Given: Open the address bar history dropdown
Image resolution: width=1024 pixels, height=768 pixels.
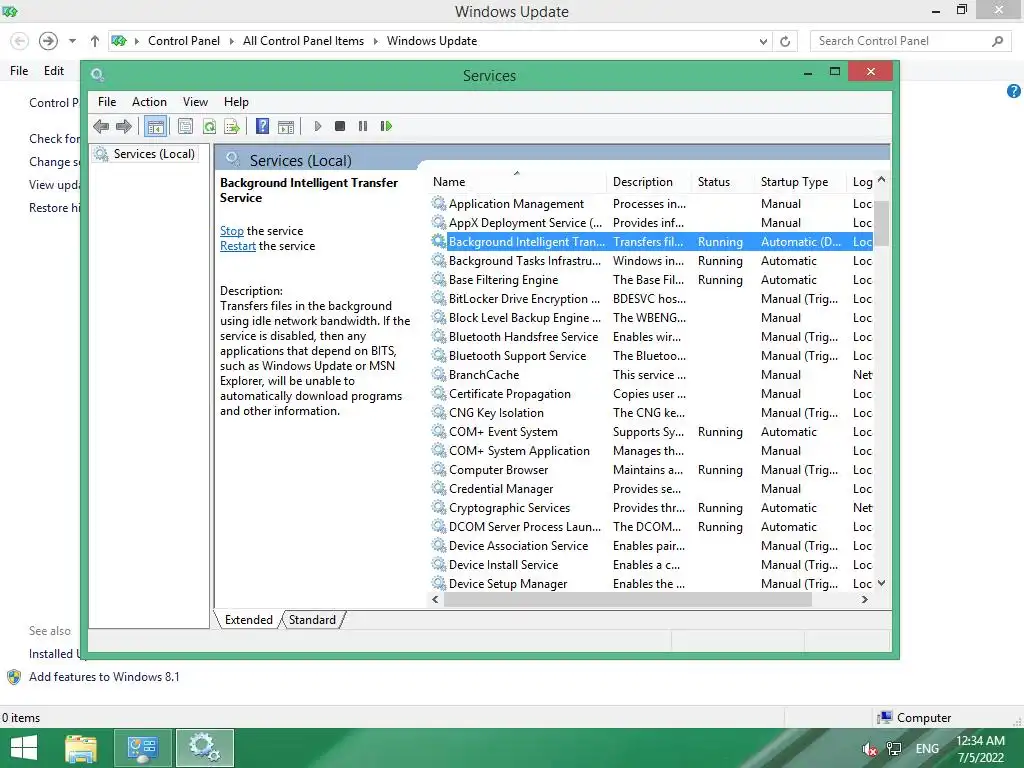Looking at the screenshot, I should [763, 41].
